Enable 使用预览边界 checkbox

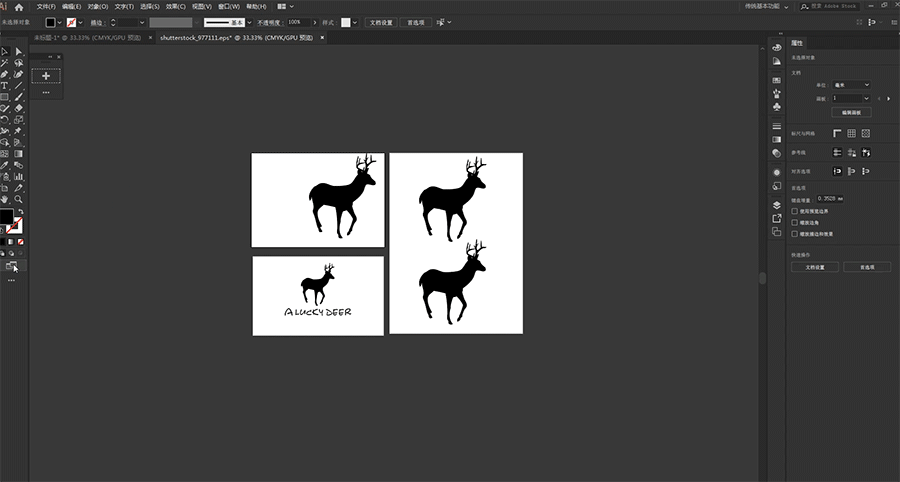pyautogui.click(x=795, y=211)
